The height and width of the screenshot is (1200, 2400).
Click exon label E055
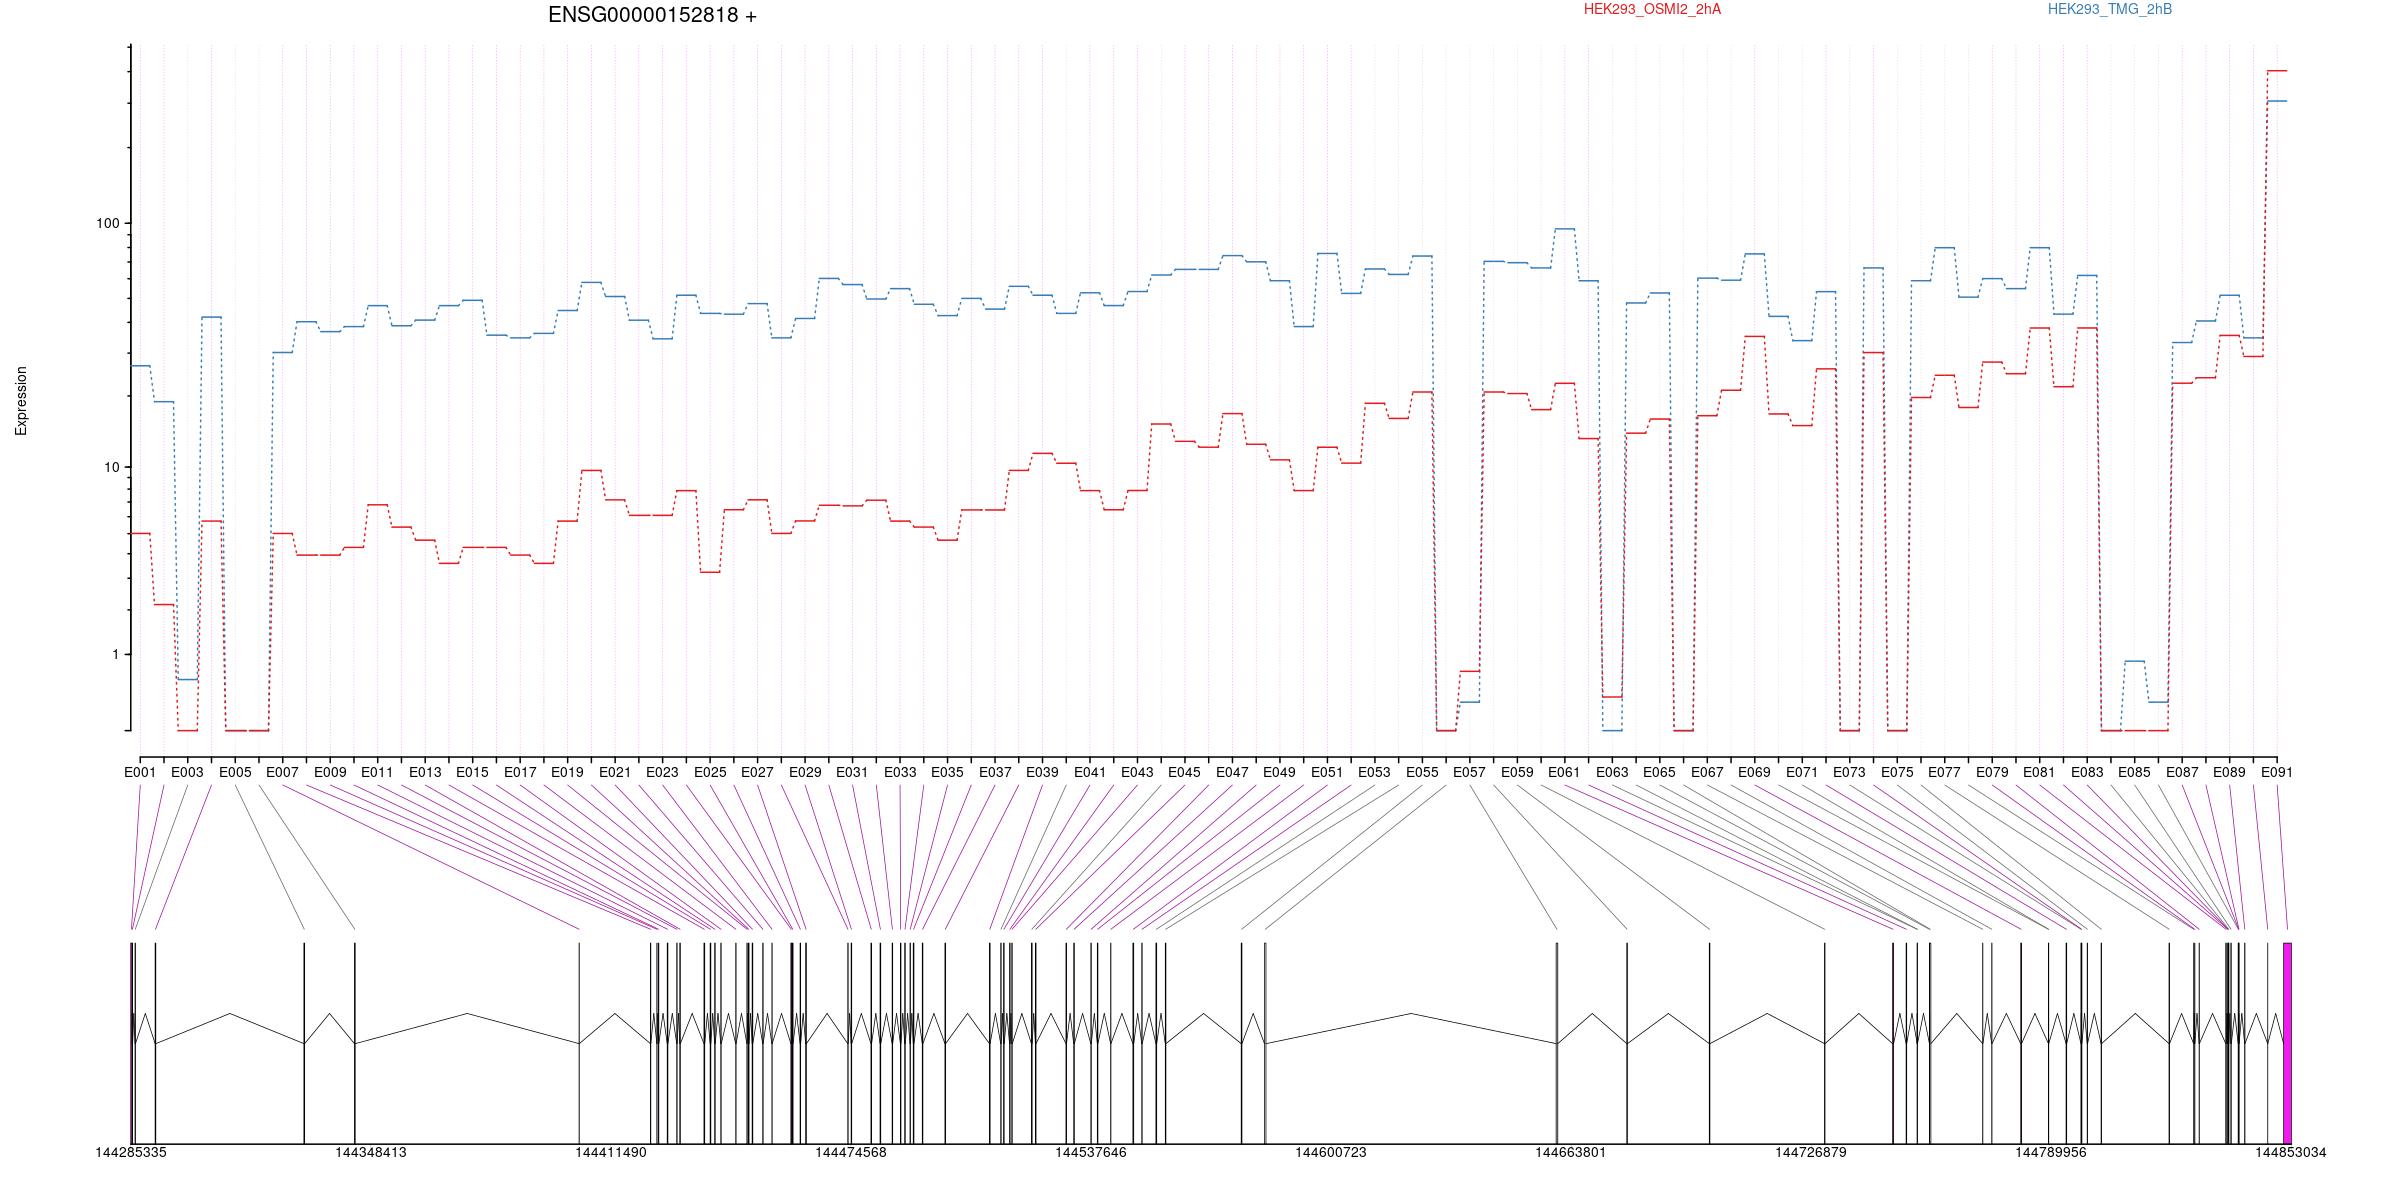point(1422,772)
